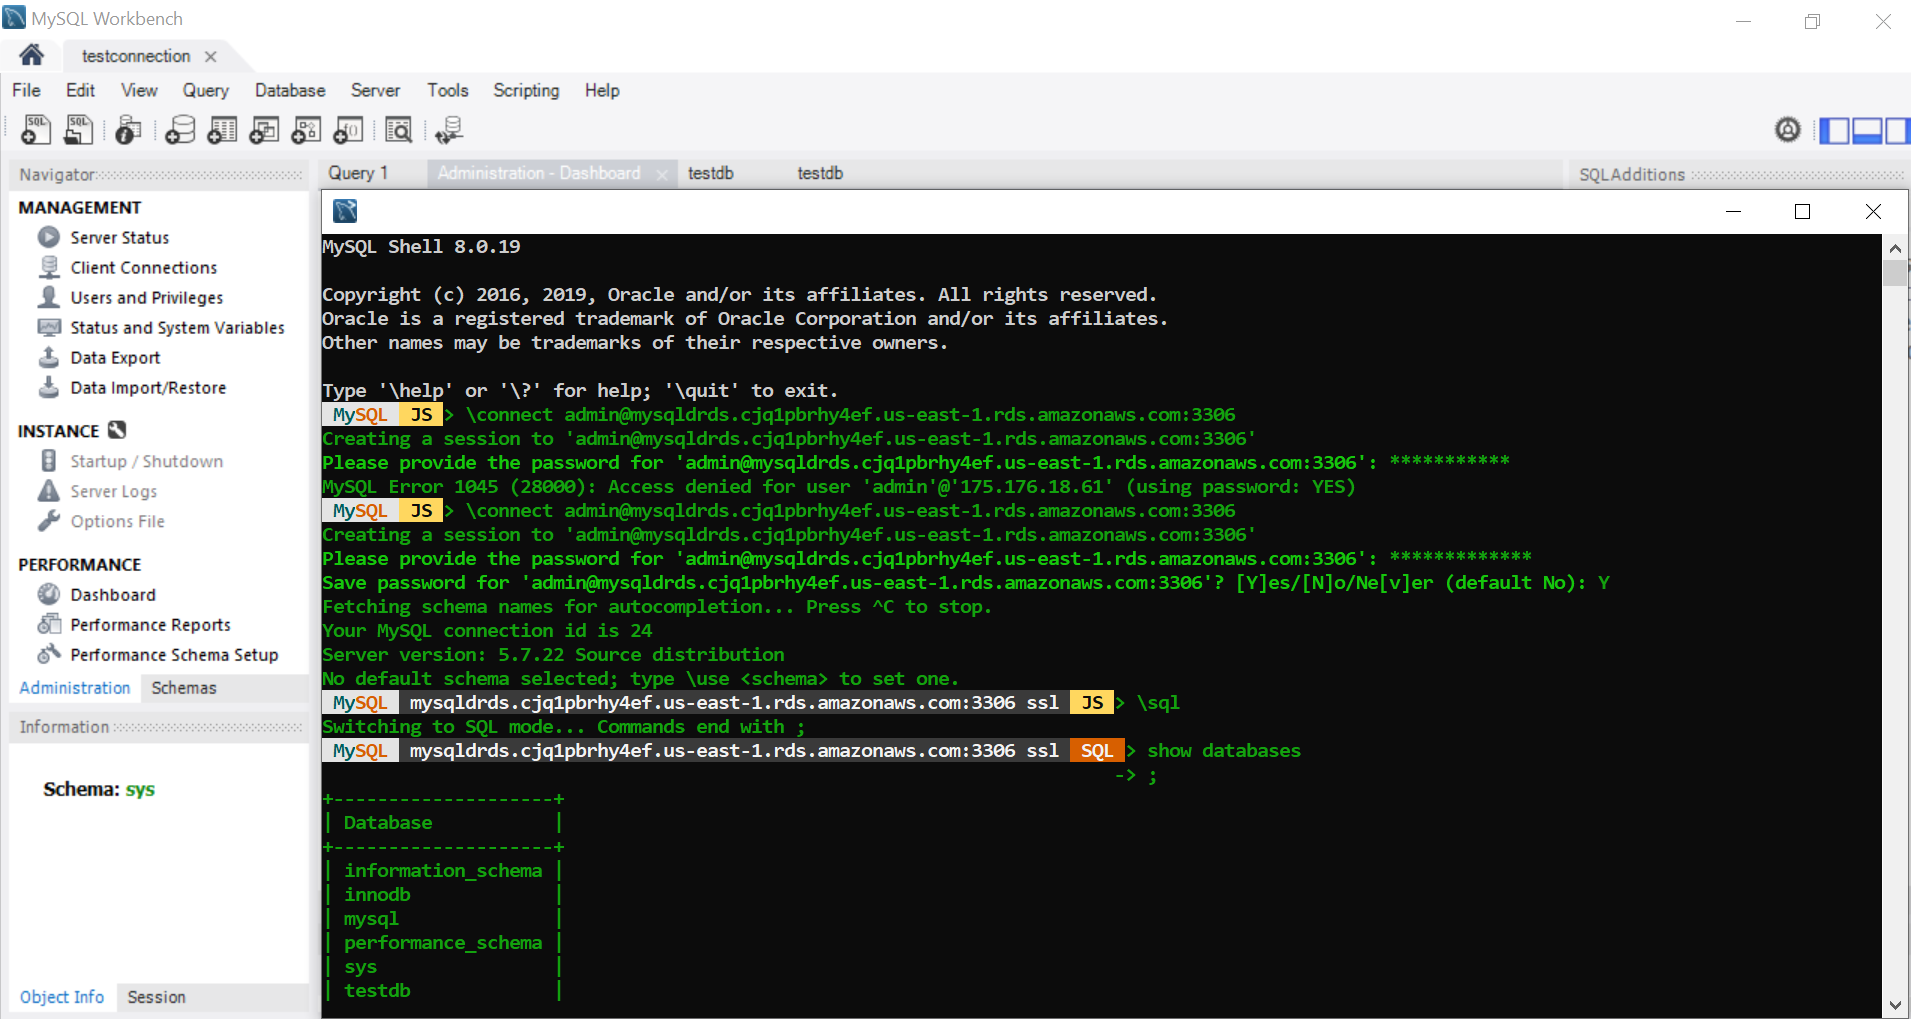The height and width of the screenshot is (1019, 1911).
Task: Select the Query 1 tab
Action: click(358, 173)
